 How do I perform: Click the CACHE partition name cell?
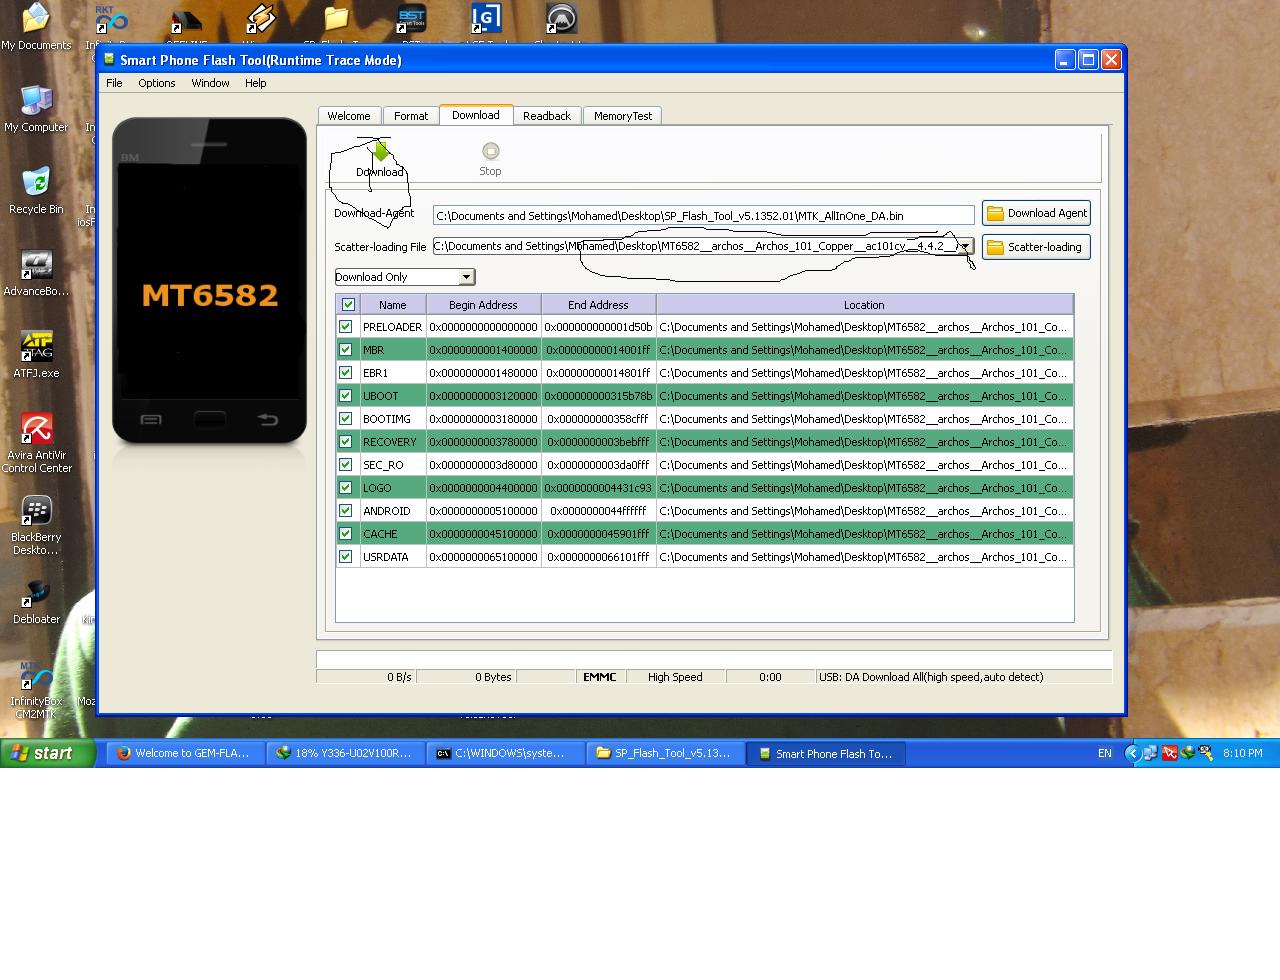tap(392, 534)
